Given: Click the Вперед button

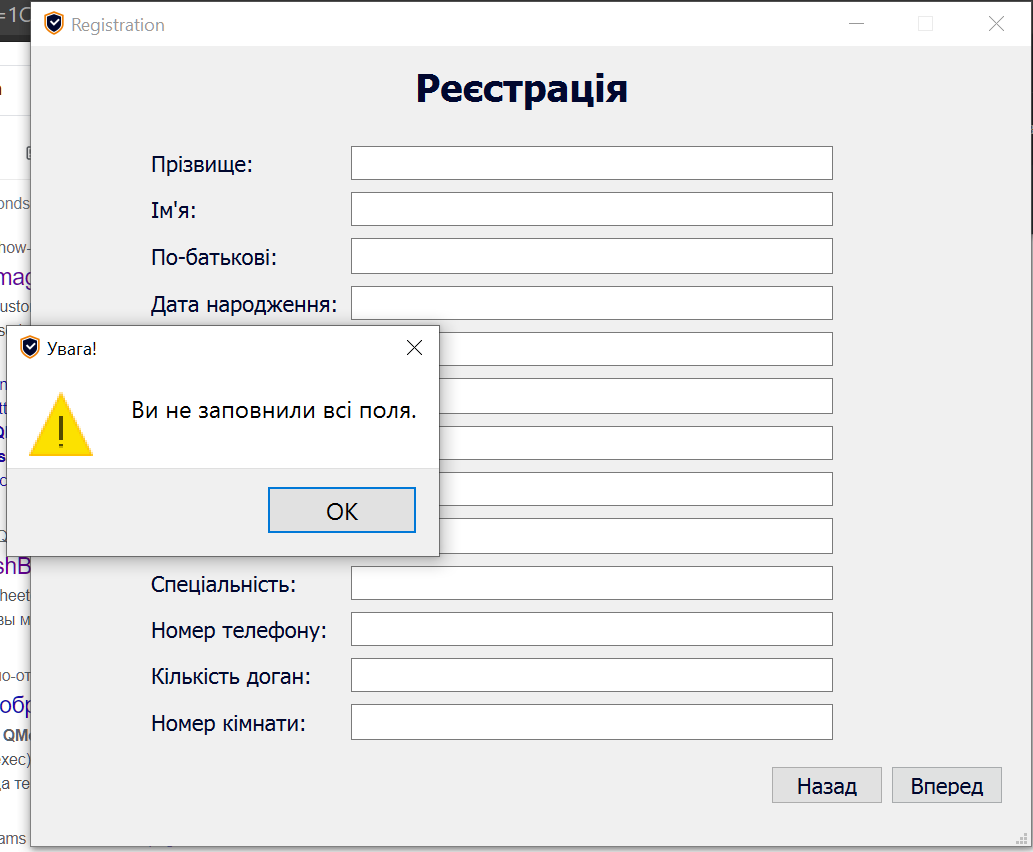Looking at the screenshot, I should 947,785.
